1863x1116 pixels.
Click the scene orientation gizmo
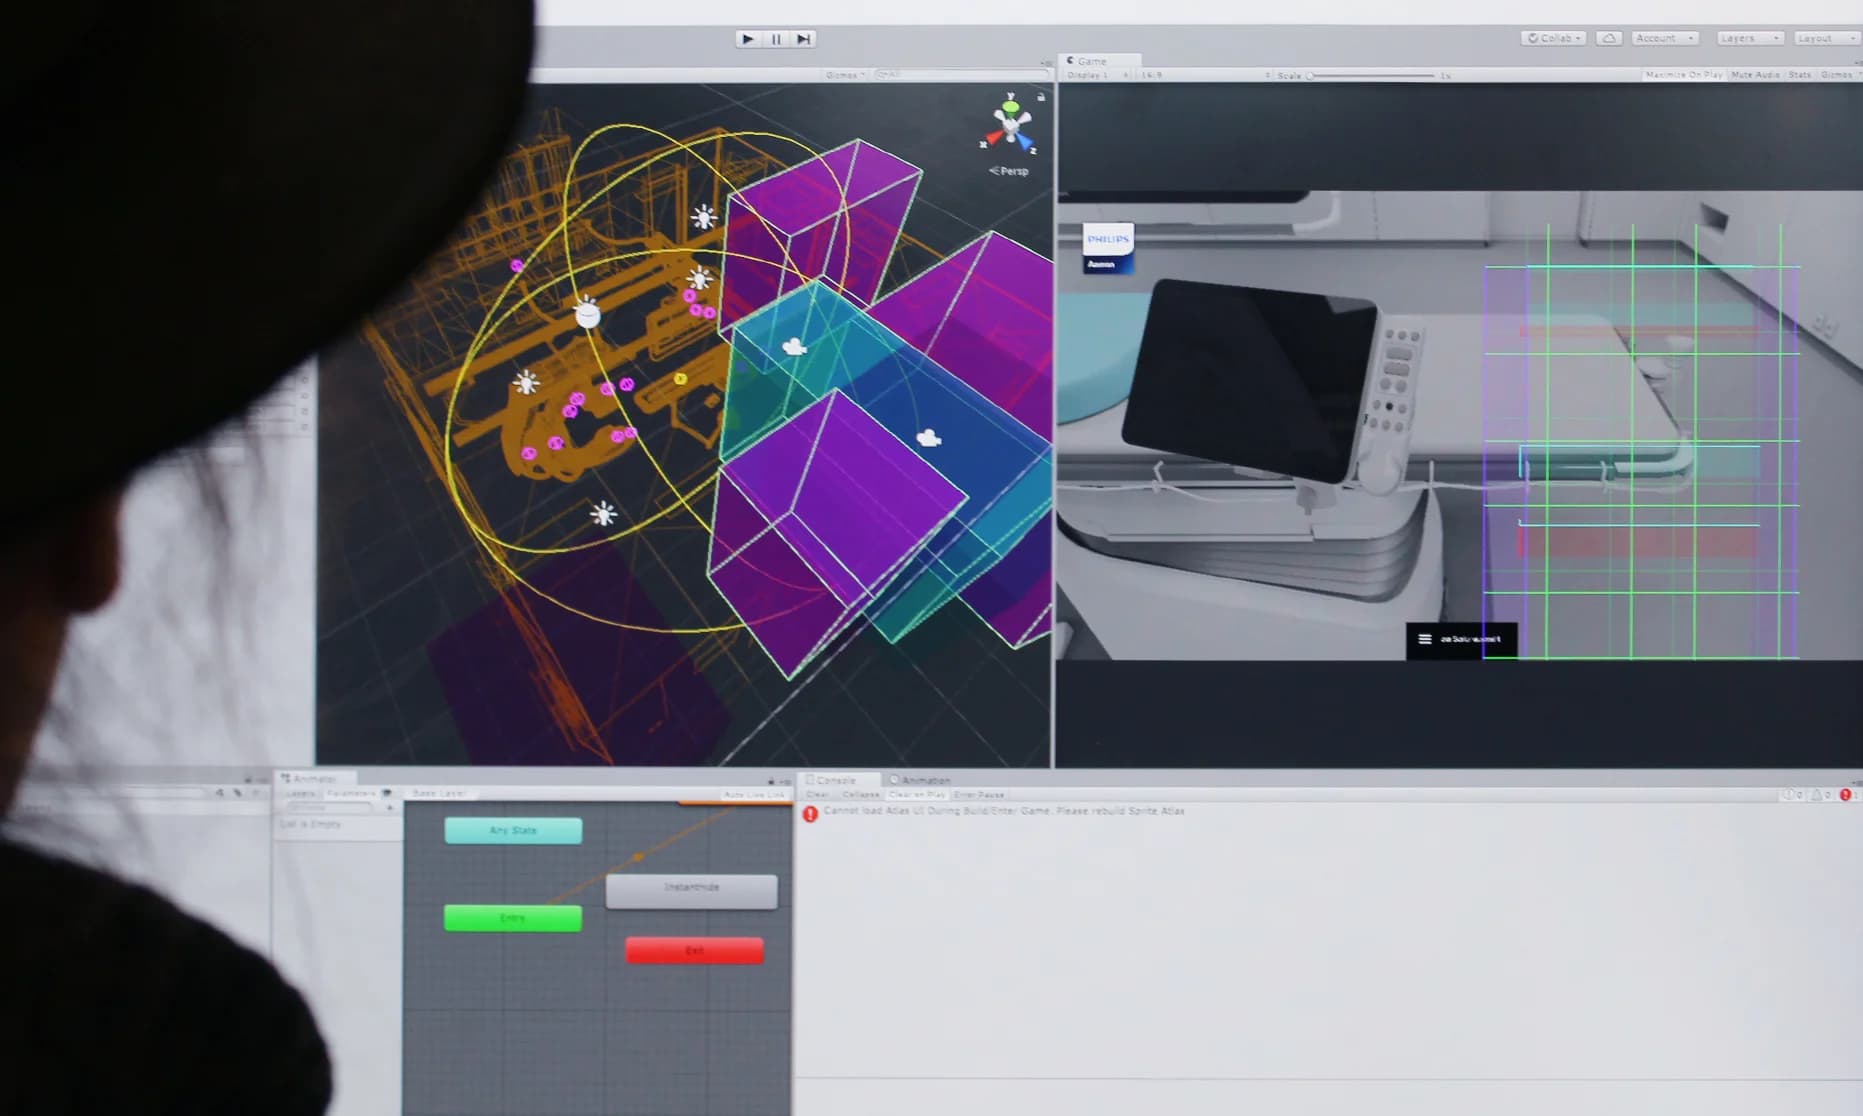[1011, 125]
